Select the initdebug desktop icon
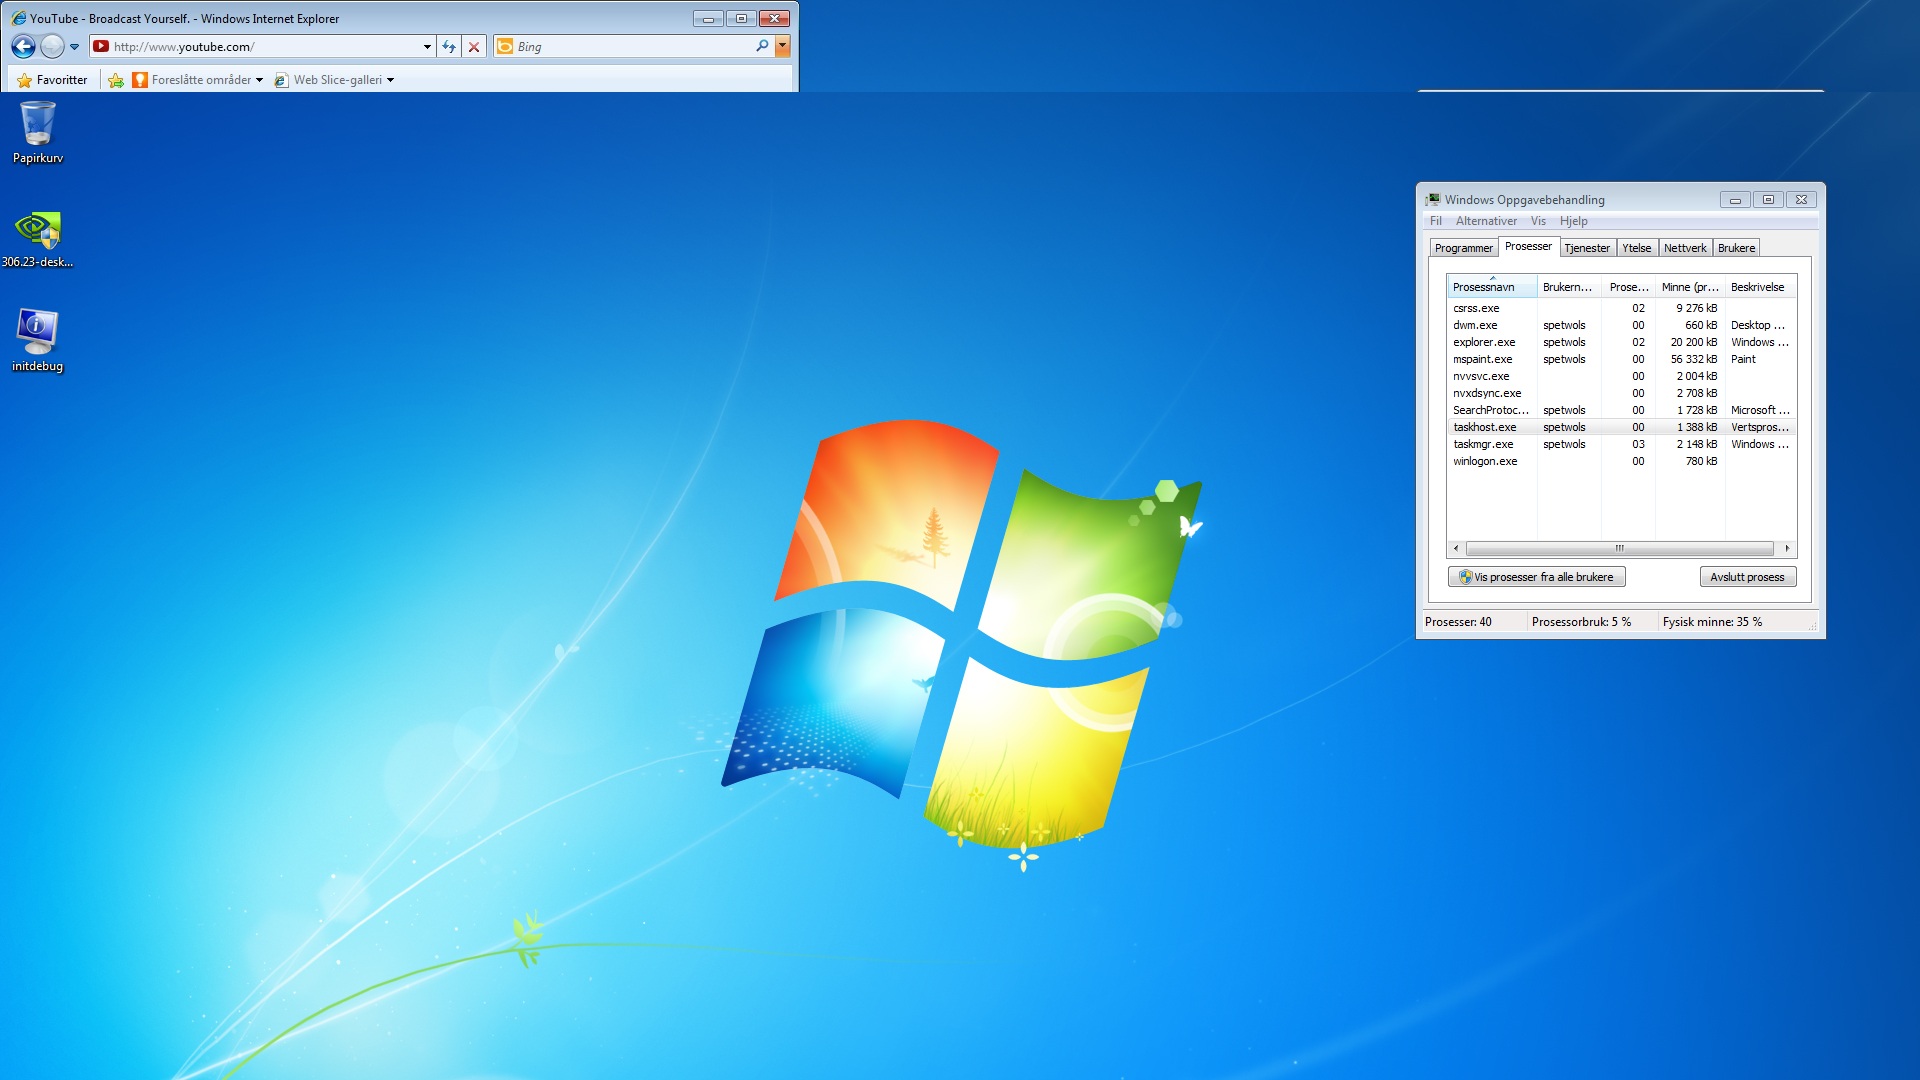1920x1080 pixels. [37, 340]
